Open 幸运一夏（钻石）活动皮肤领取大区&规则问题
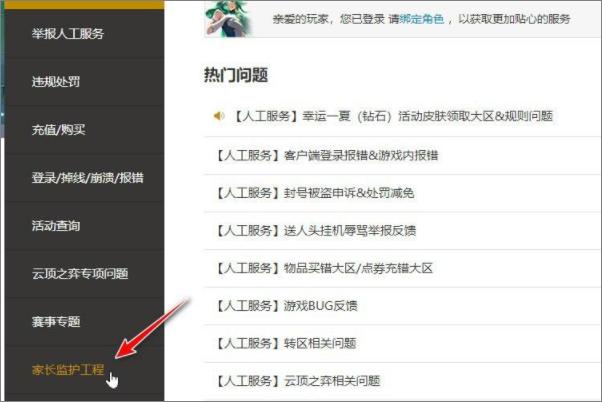Viewport: 602px width, 402px height. (393, 116)
